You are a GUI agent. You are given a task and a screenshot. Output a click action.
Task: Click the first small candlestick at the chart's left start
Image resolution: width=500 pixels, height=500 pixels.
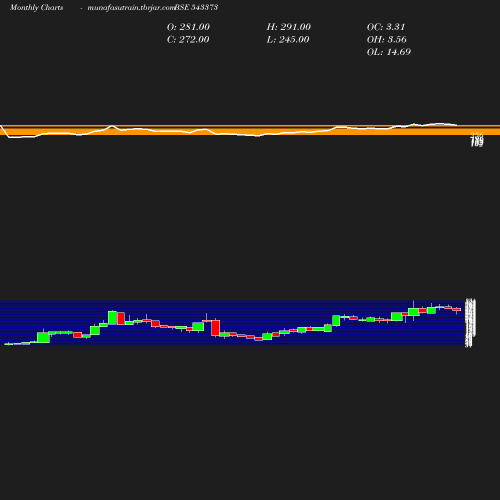point(8,344)
